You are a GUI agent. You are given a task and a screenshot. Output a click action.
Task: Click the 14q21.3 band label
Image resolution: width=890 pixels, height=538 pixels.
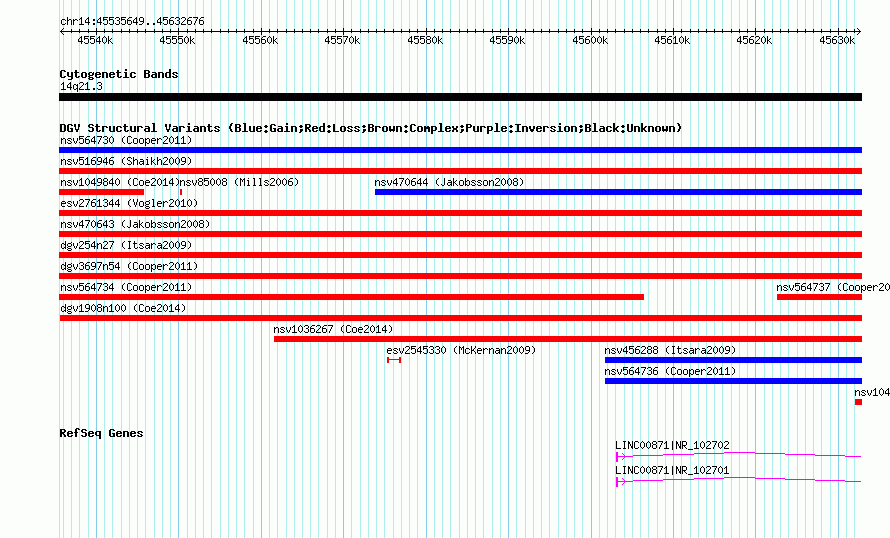coord(81,87)
